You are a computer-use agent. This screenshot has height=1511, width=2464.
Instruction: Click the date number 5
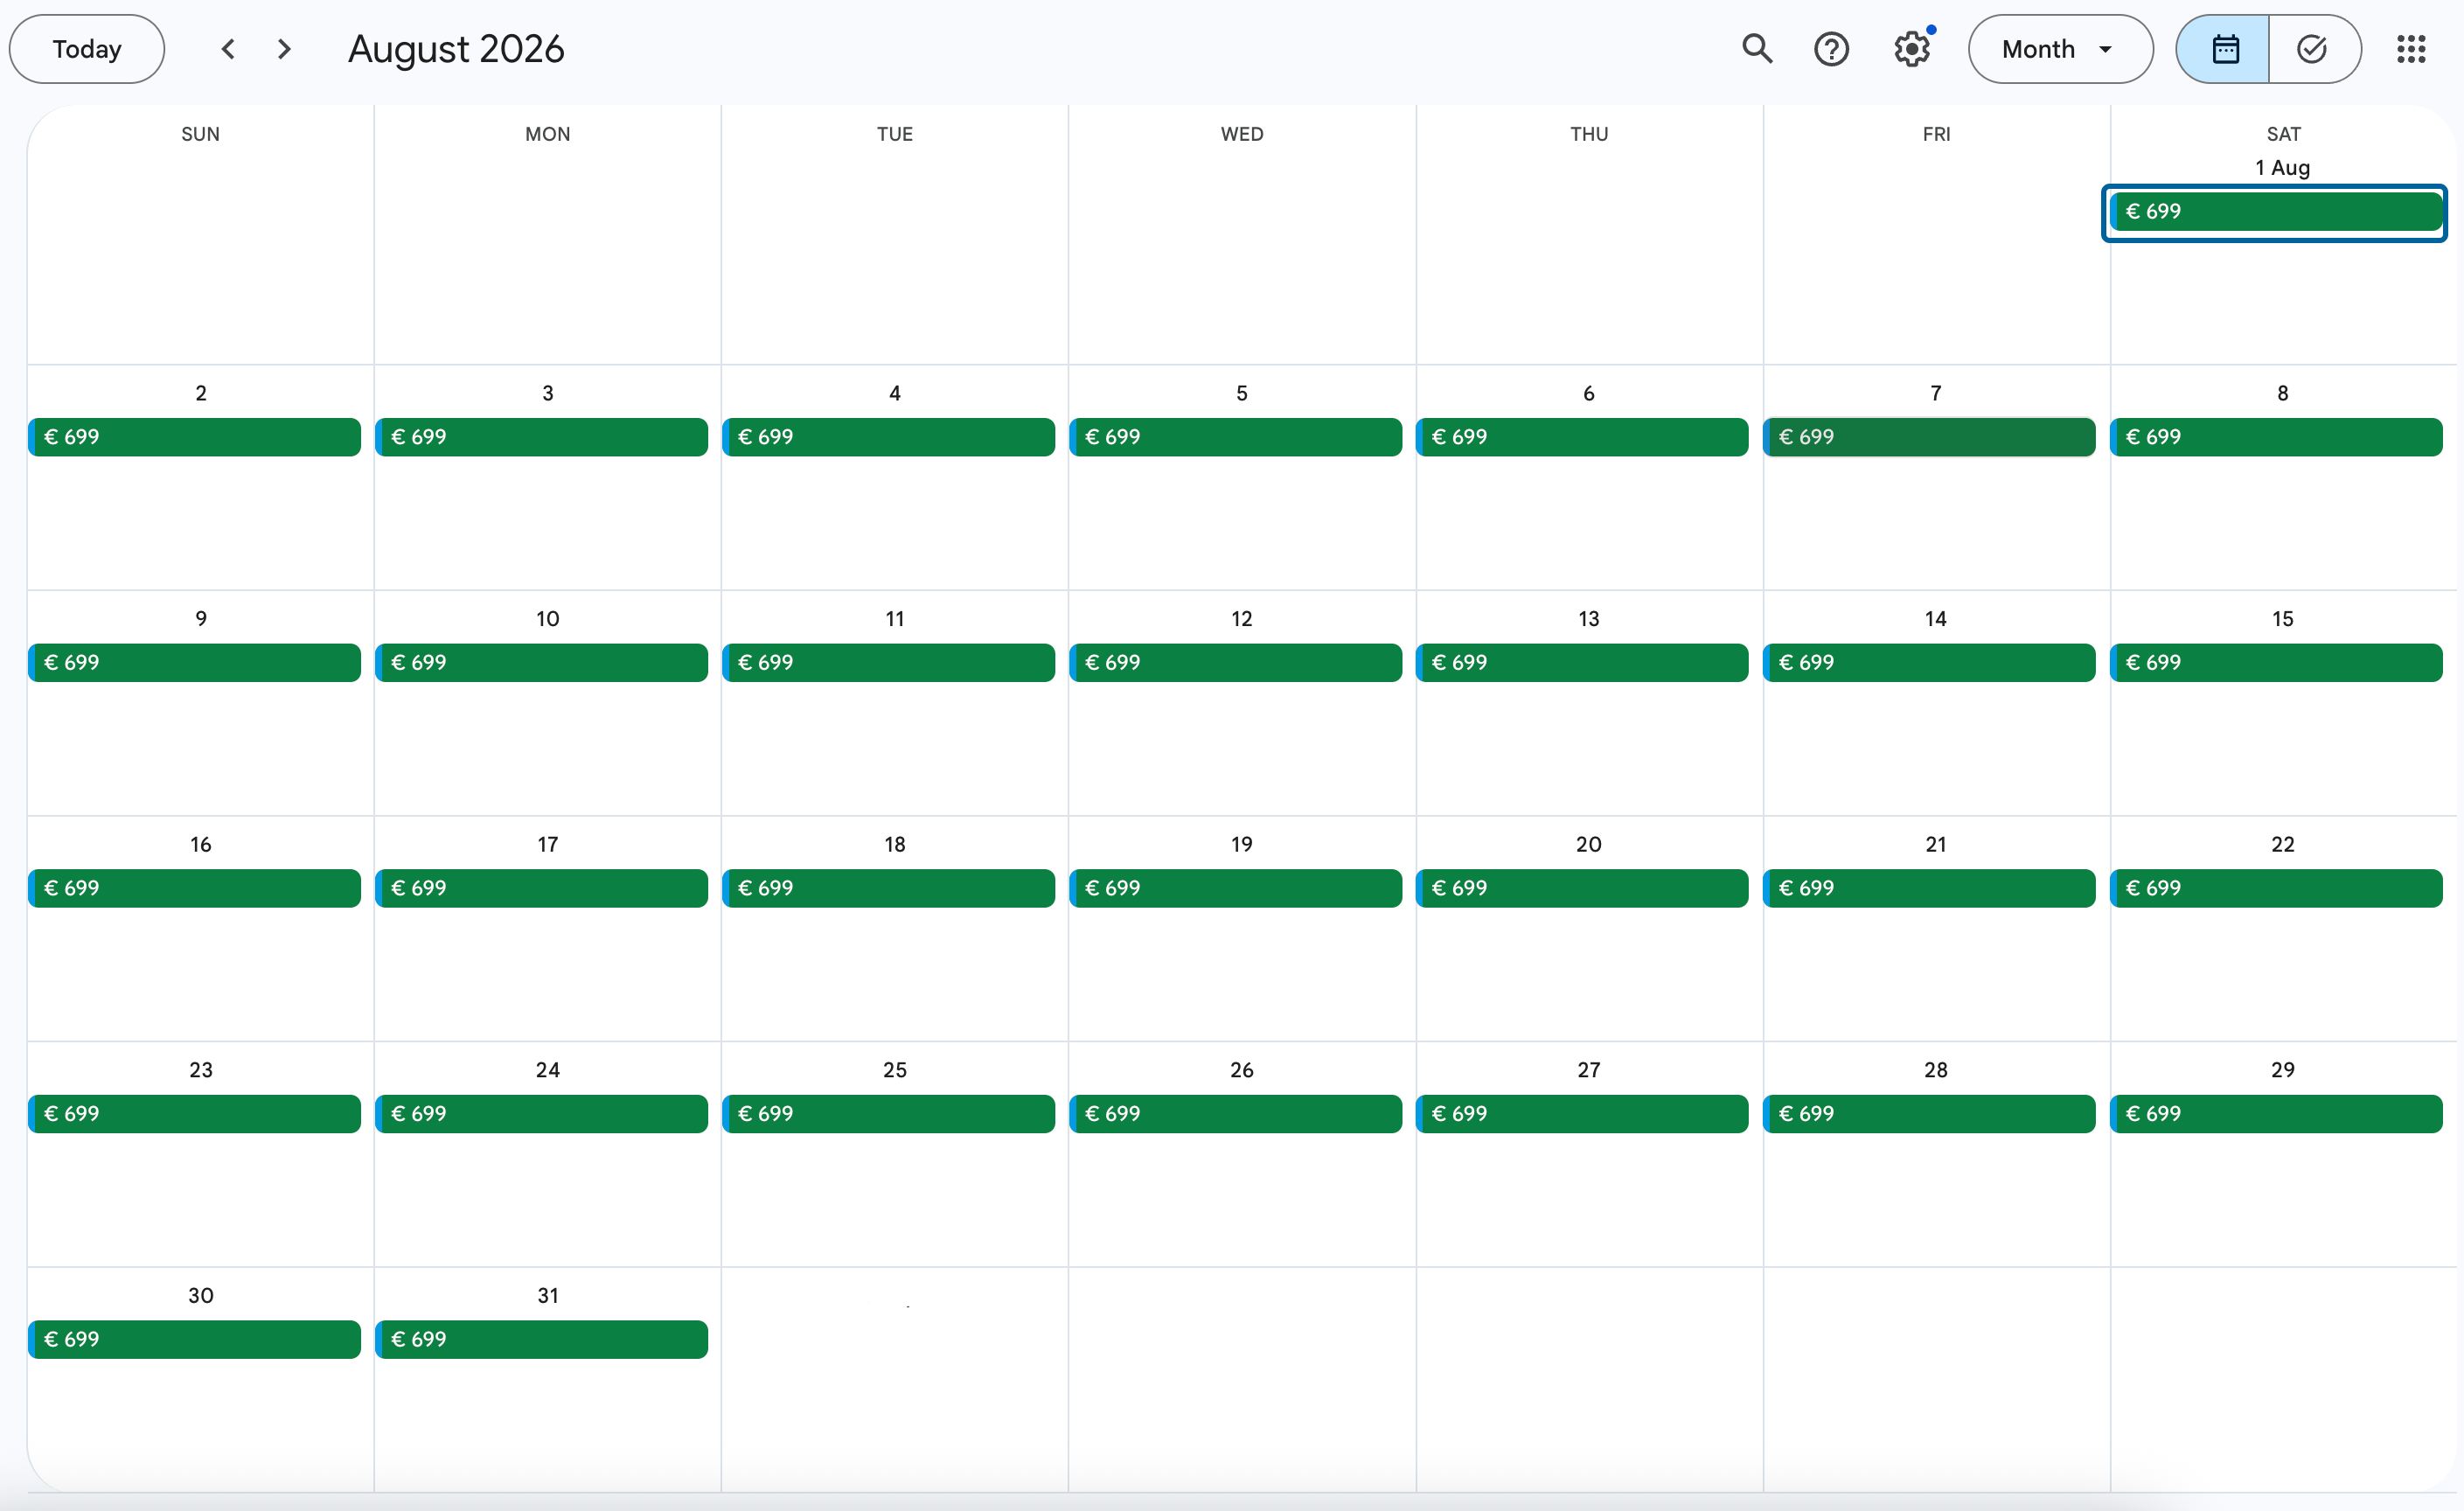[x=1242, y=393]
